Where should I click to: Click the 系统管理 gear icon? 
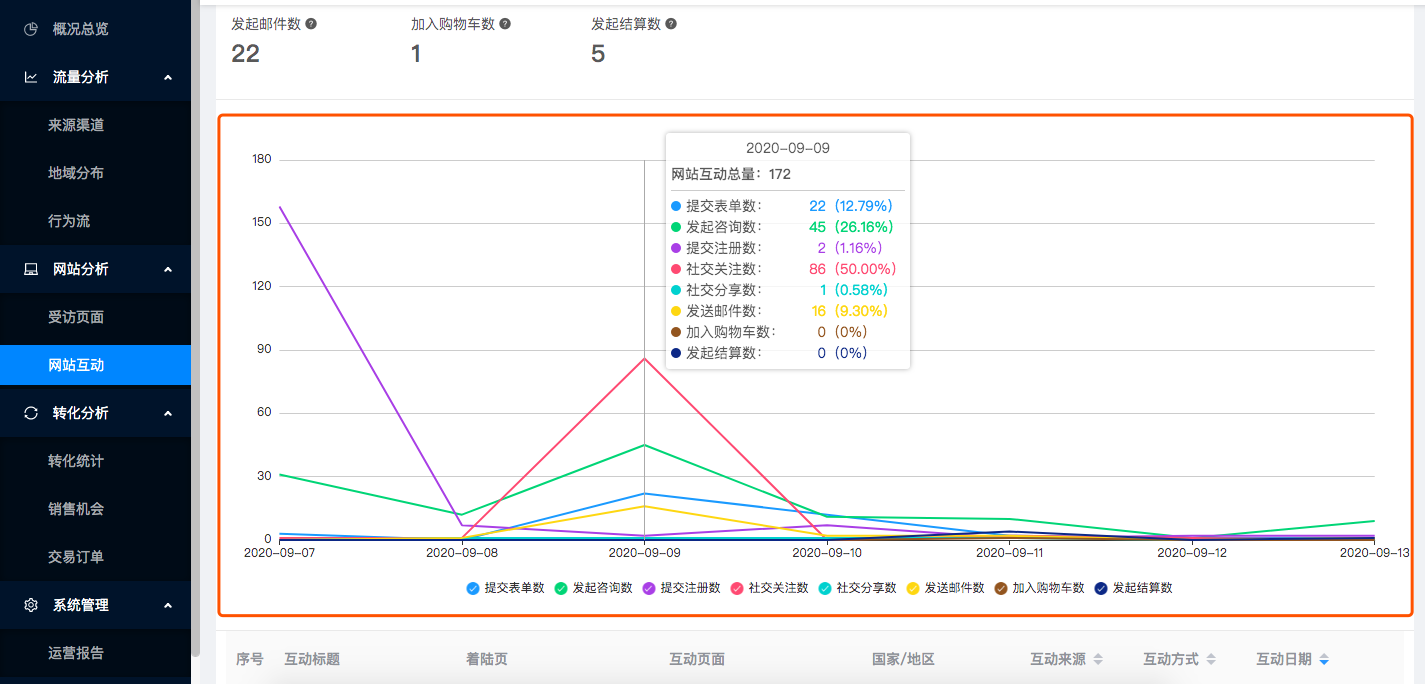31,605
